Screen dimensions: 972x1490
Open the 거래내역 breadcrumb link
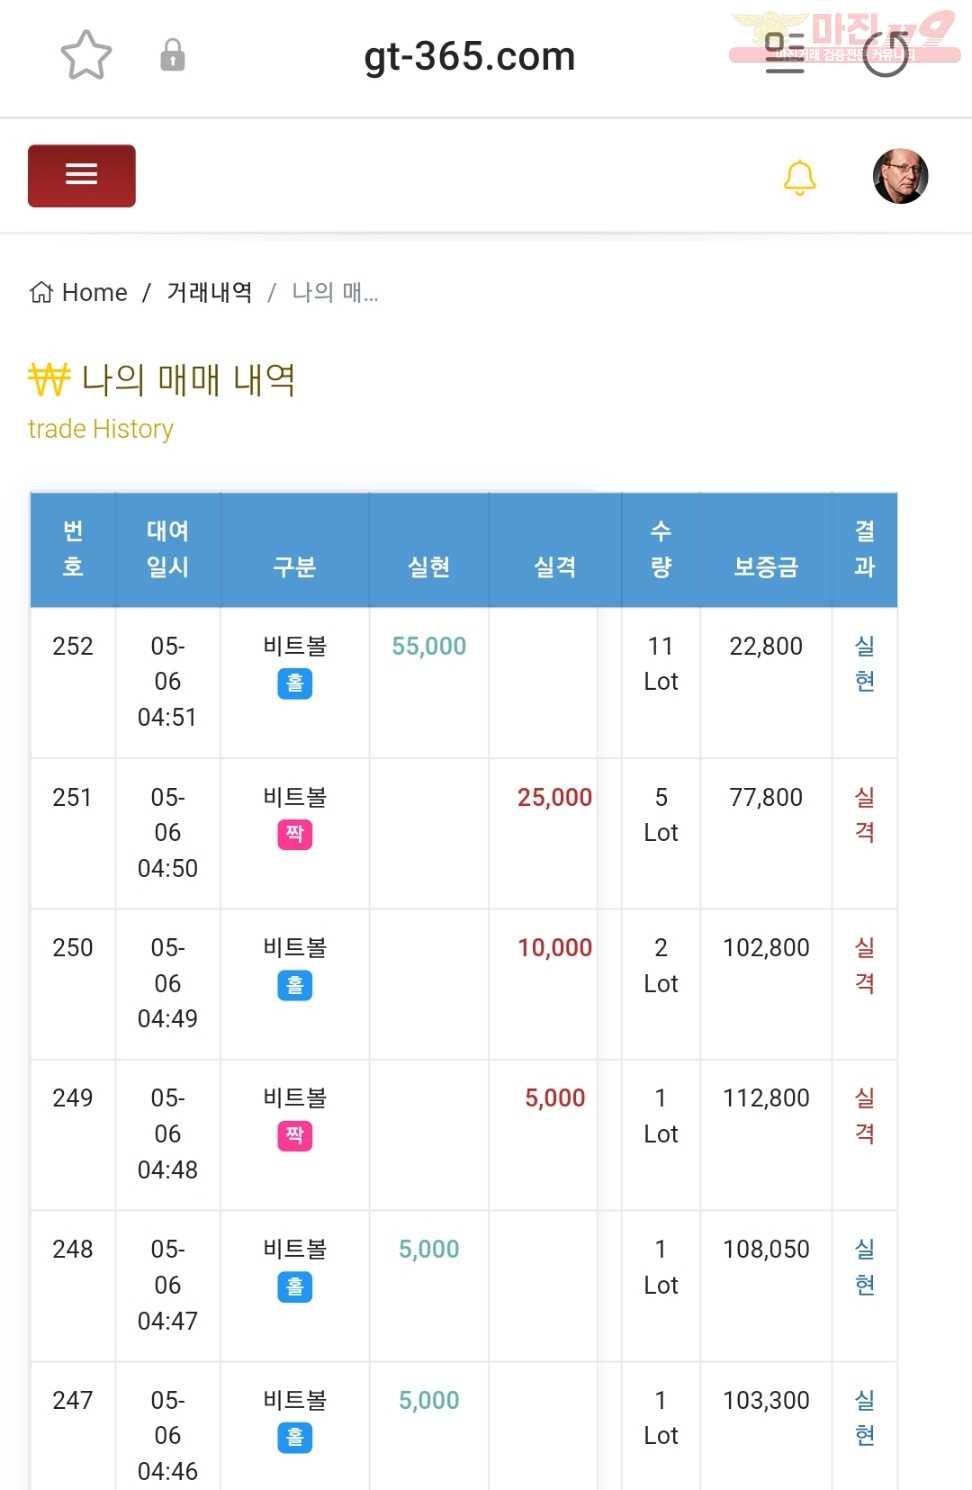(x=209, y=292)
